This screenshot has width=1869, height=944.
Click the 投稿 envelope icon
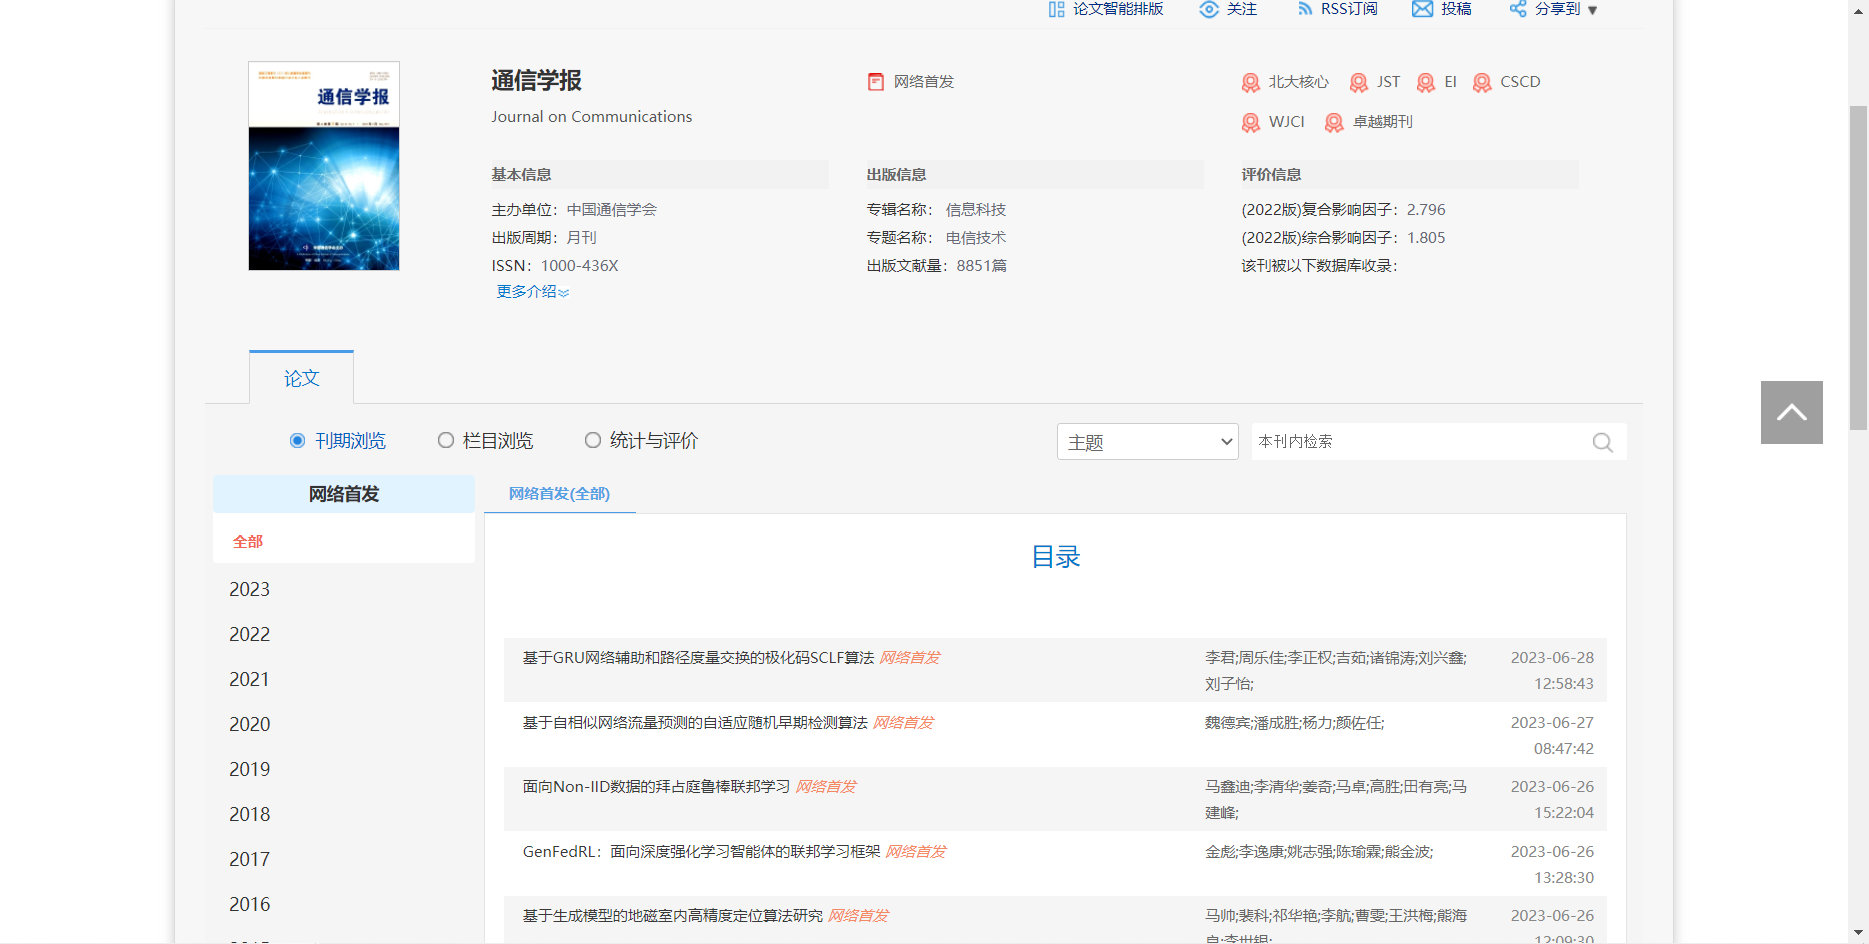[x=1422, y=9]
